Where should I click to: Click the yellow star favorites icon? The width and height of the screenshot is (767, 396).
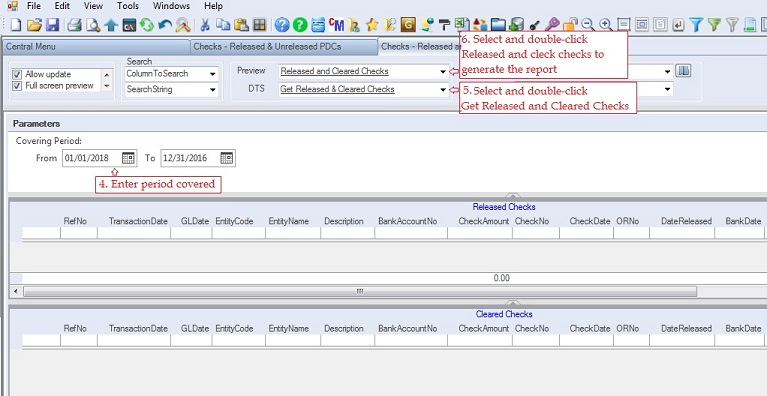(x=372, y=24)
